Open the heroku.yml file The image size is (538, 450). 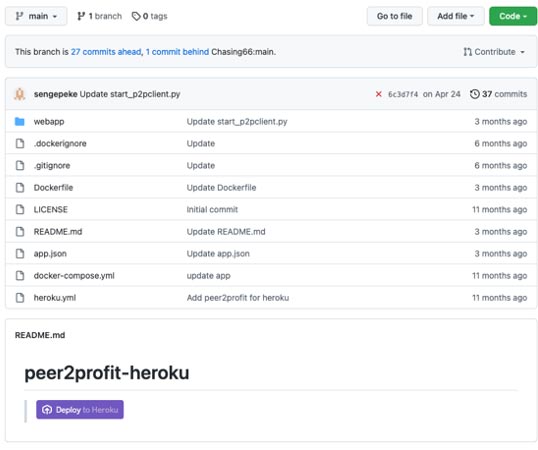[x=55, y=297]
